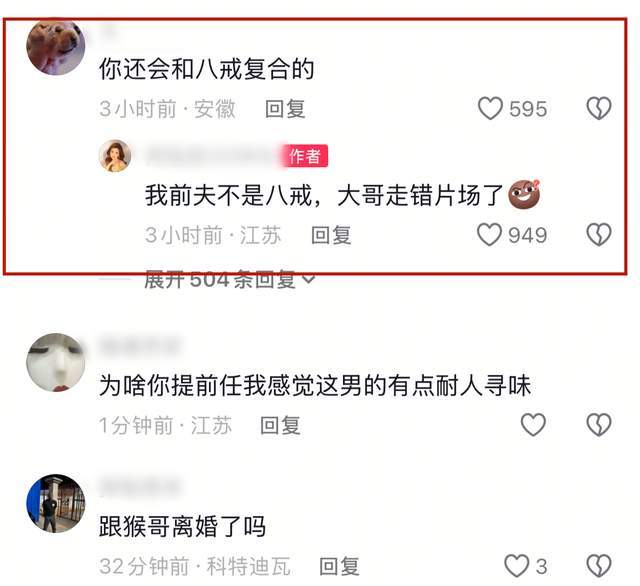
Task: Dislike the 耐人寻味 comment
Action: coord(599,424)
